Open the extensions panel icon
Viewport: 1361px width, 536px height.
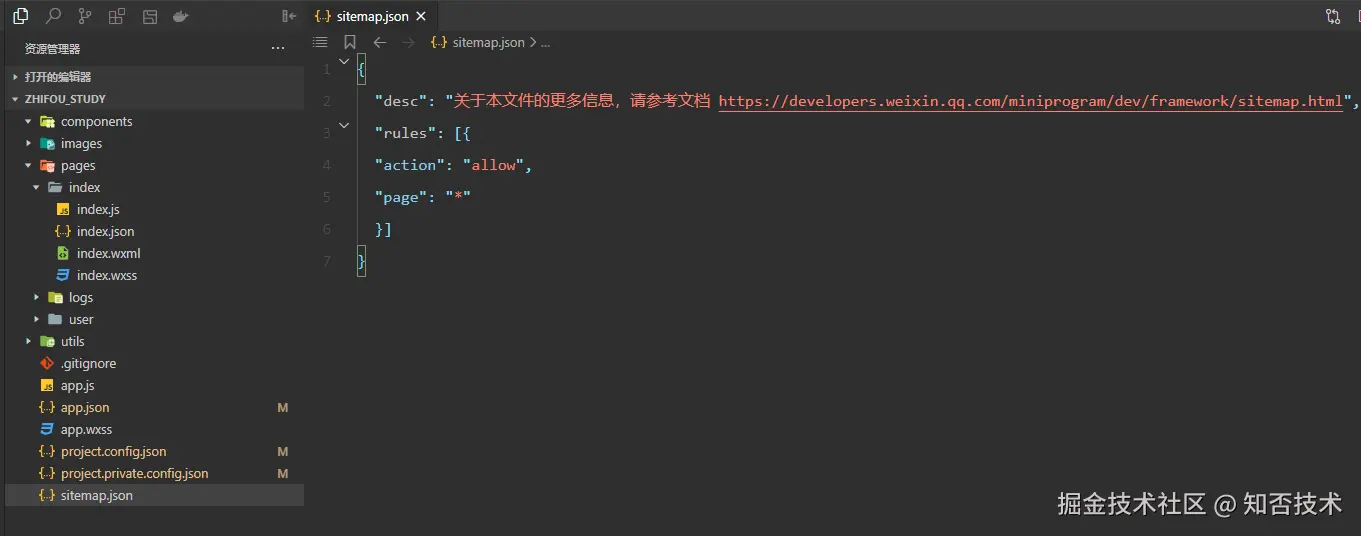pos(117,16)
